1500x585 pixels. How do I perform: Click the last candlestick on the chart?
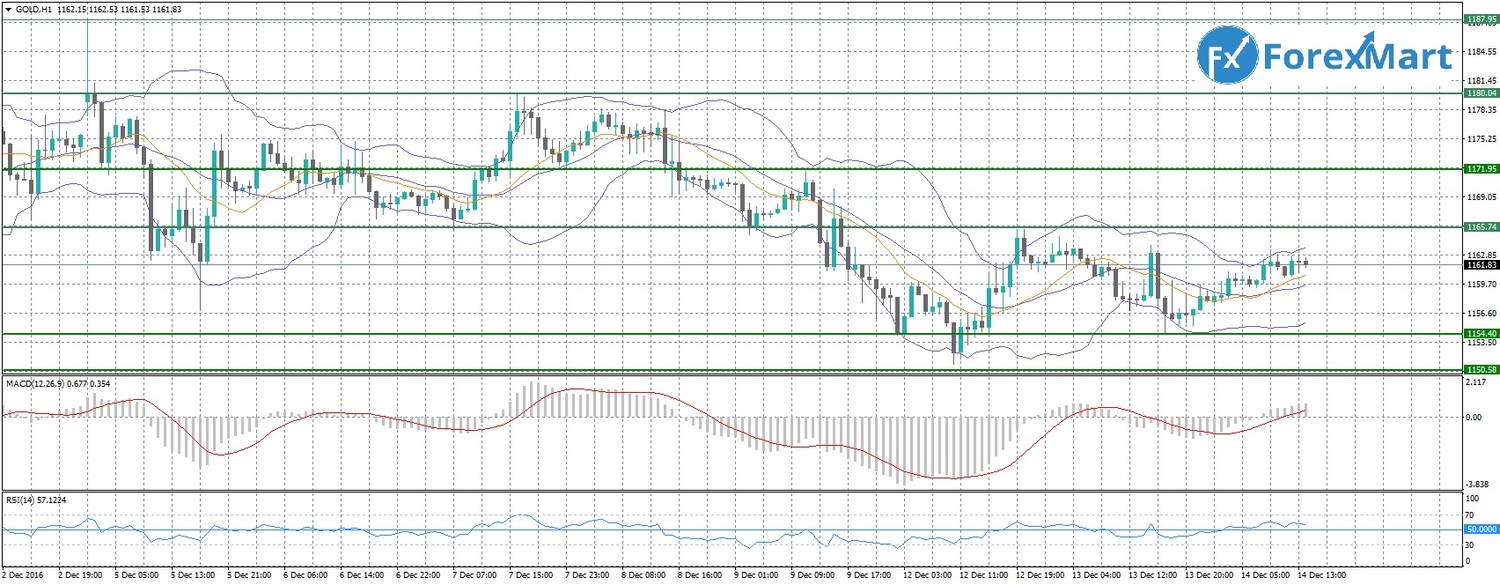[1305, 263]
